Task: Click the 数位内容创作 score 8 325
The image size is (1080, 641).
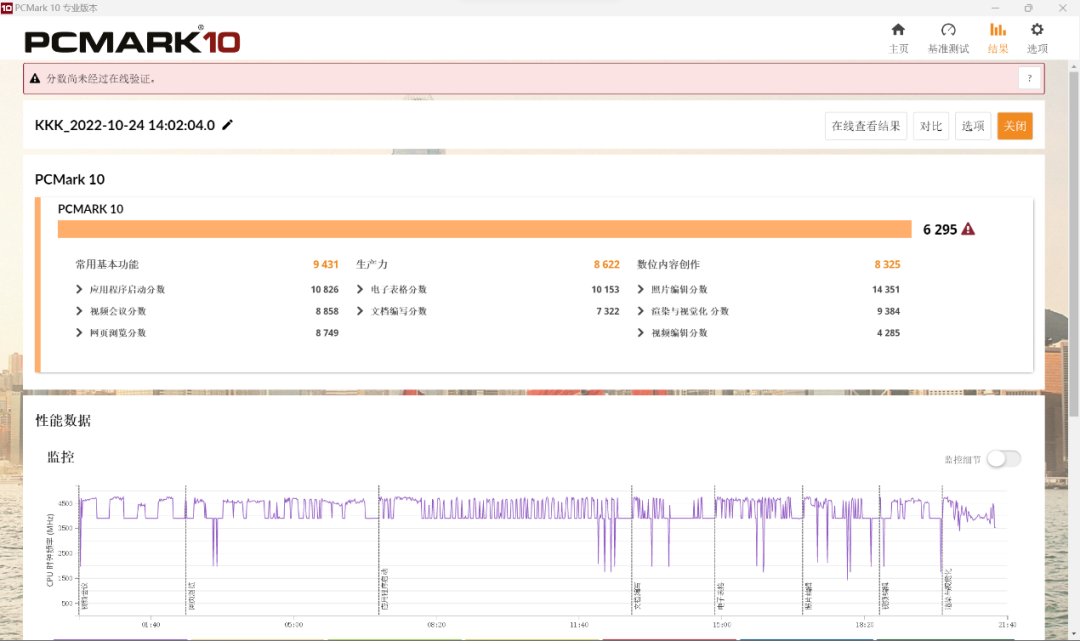Action: tap(887, 264)
